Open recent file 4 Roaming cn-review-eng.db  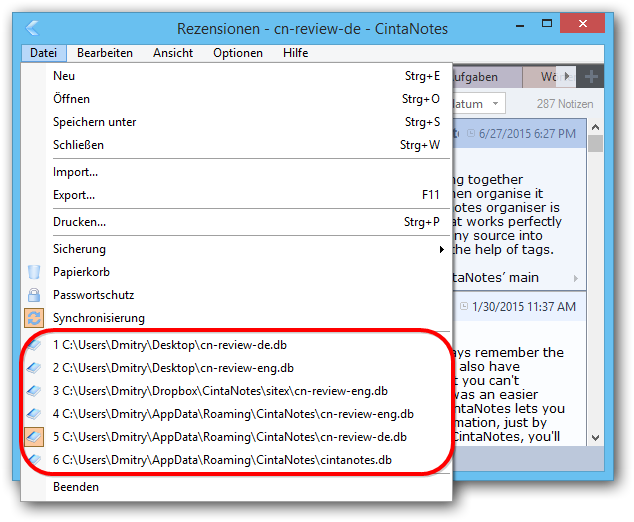pos(247,414)
